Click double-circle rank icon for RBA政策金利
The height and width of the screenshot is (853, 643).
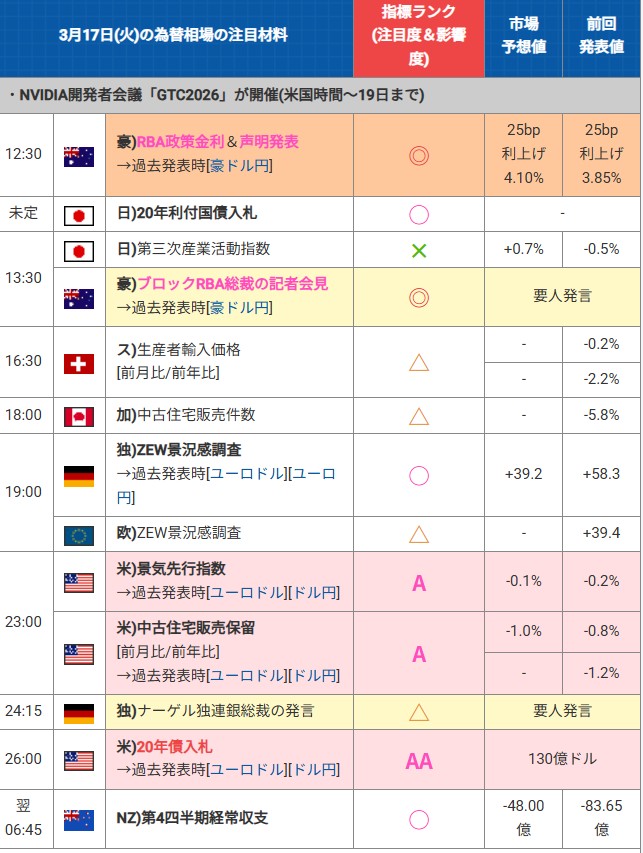pos(419,155)
